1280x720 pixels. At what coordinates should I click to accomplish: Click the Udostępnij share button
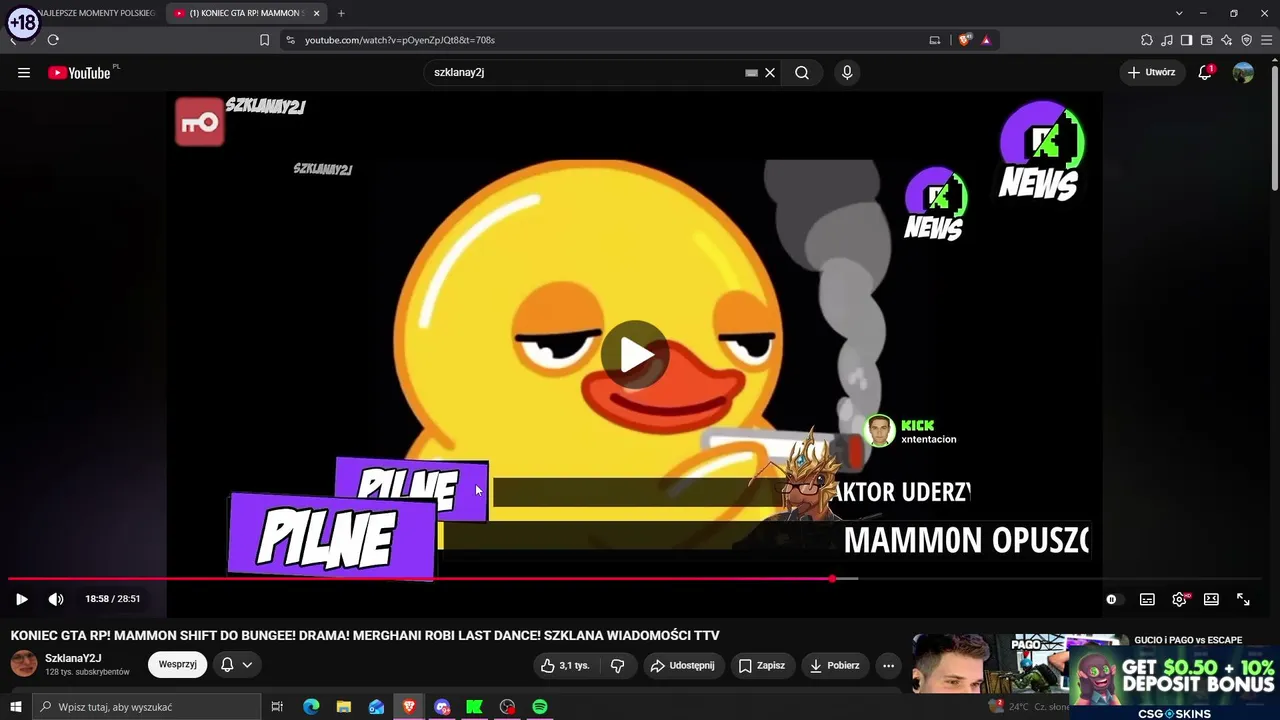coord(683,665)
